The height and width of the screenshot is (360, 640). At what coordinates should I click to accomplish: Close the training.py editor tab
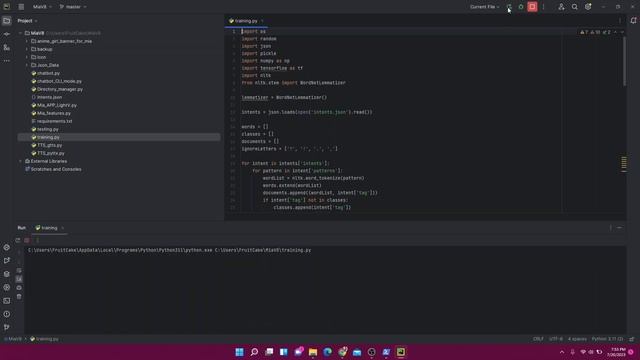[262, 21]
